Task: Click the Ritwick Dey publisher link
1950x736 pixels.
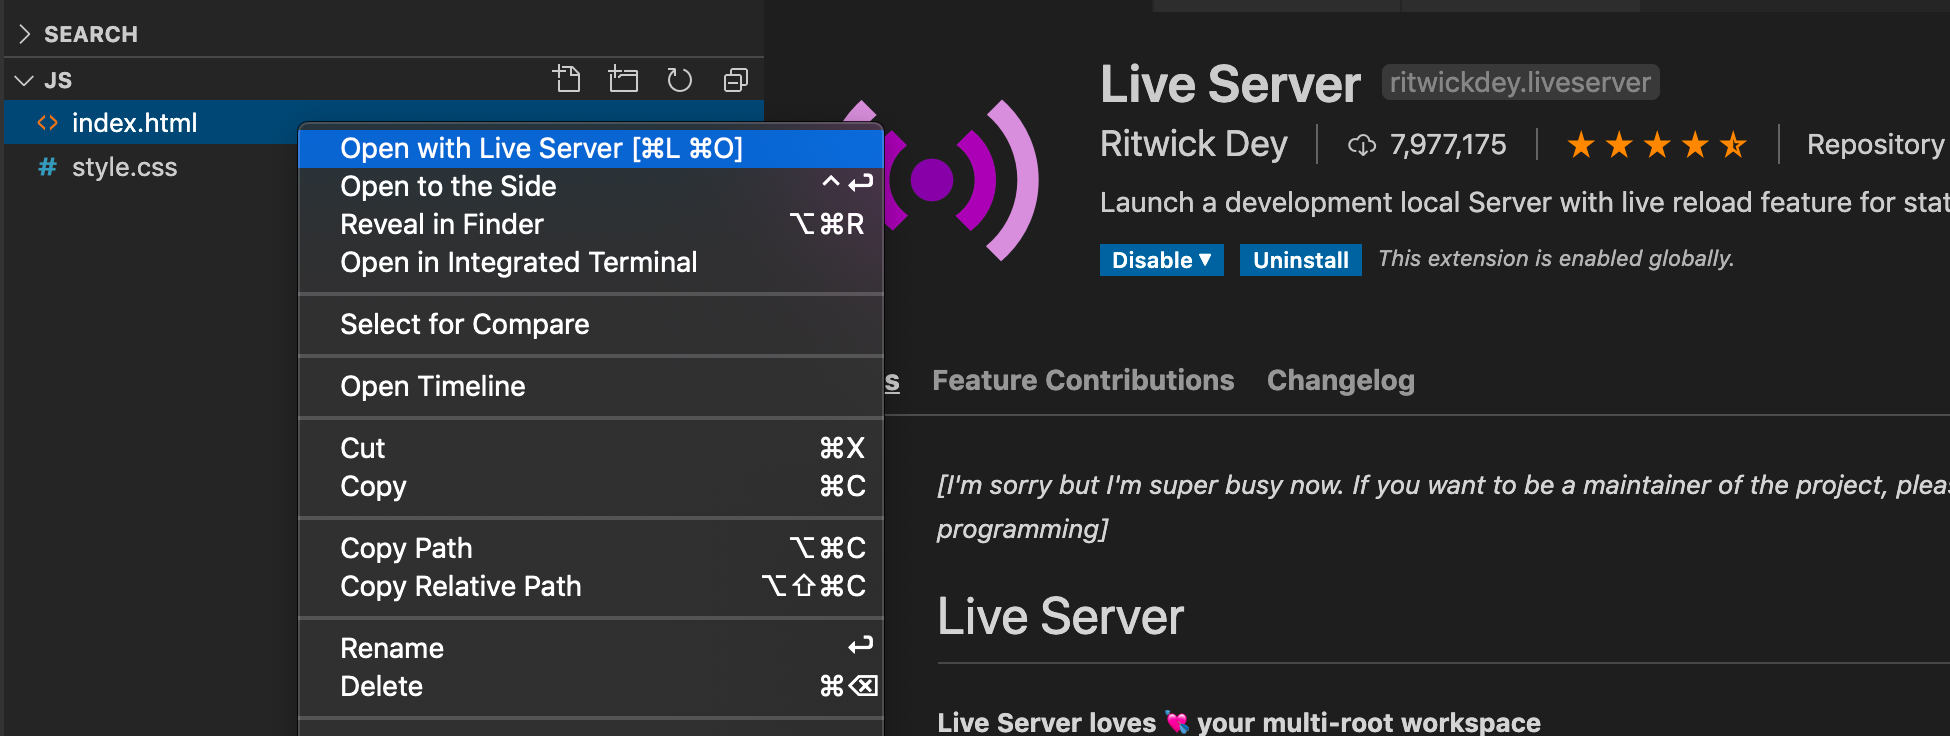Action: [x=1194, y=144]
